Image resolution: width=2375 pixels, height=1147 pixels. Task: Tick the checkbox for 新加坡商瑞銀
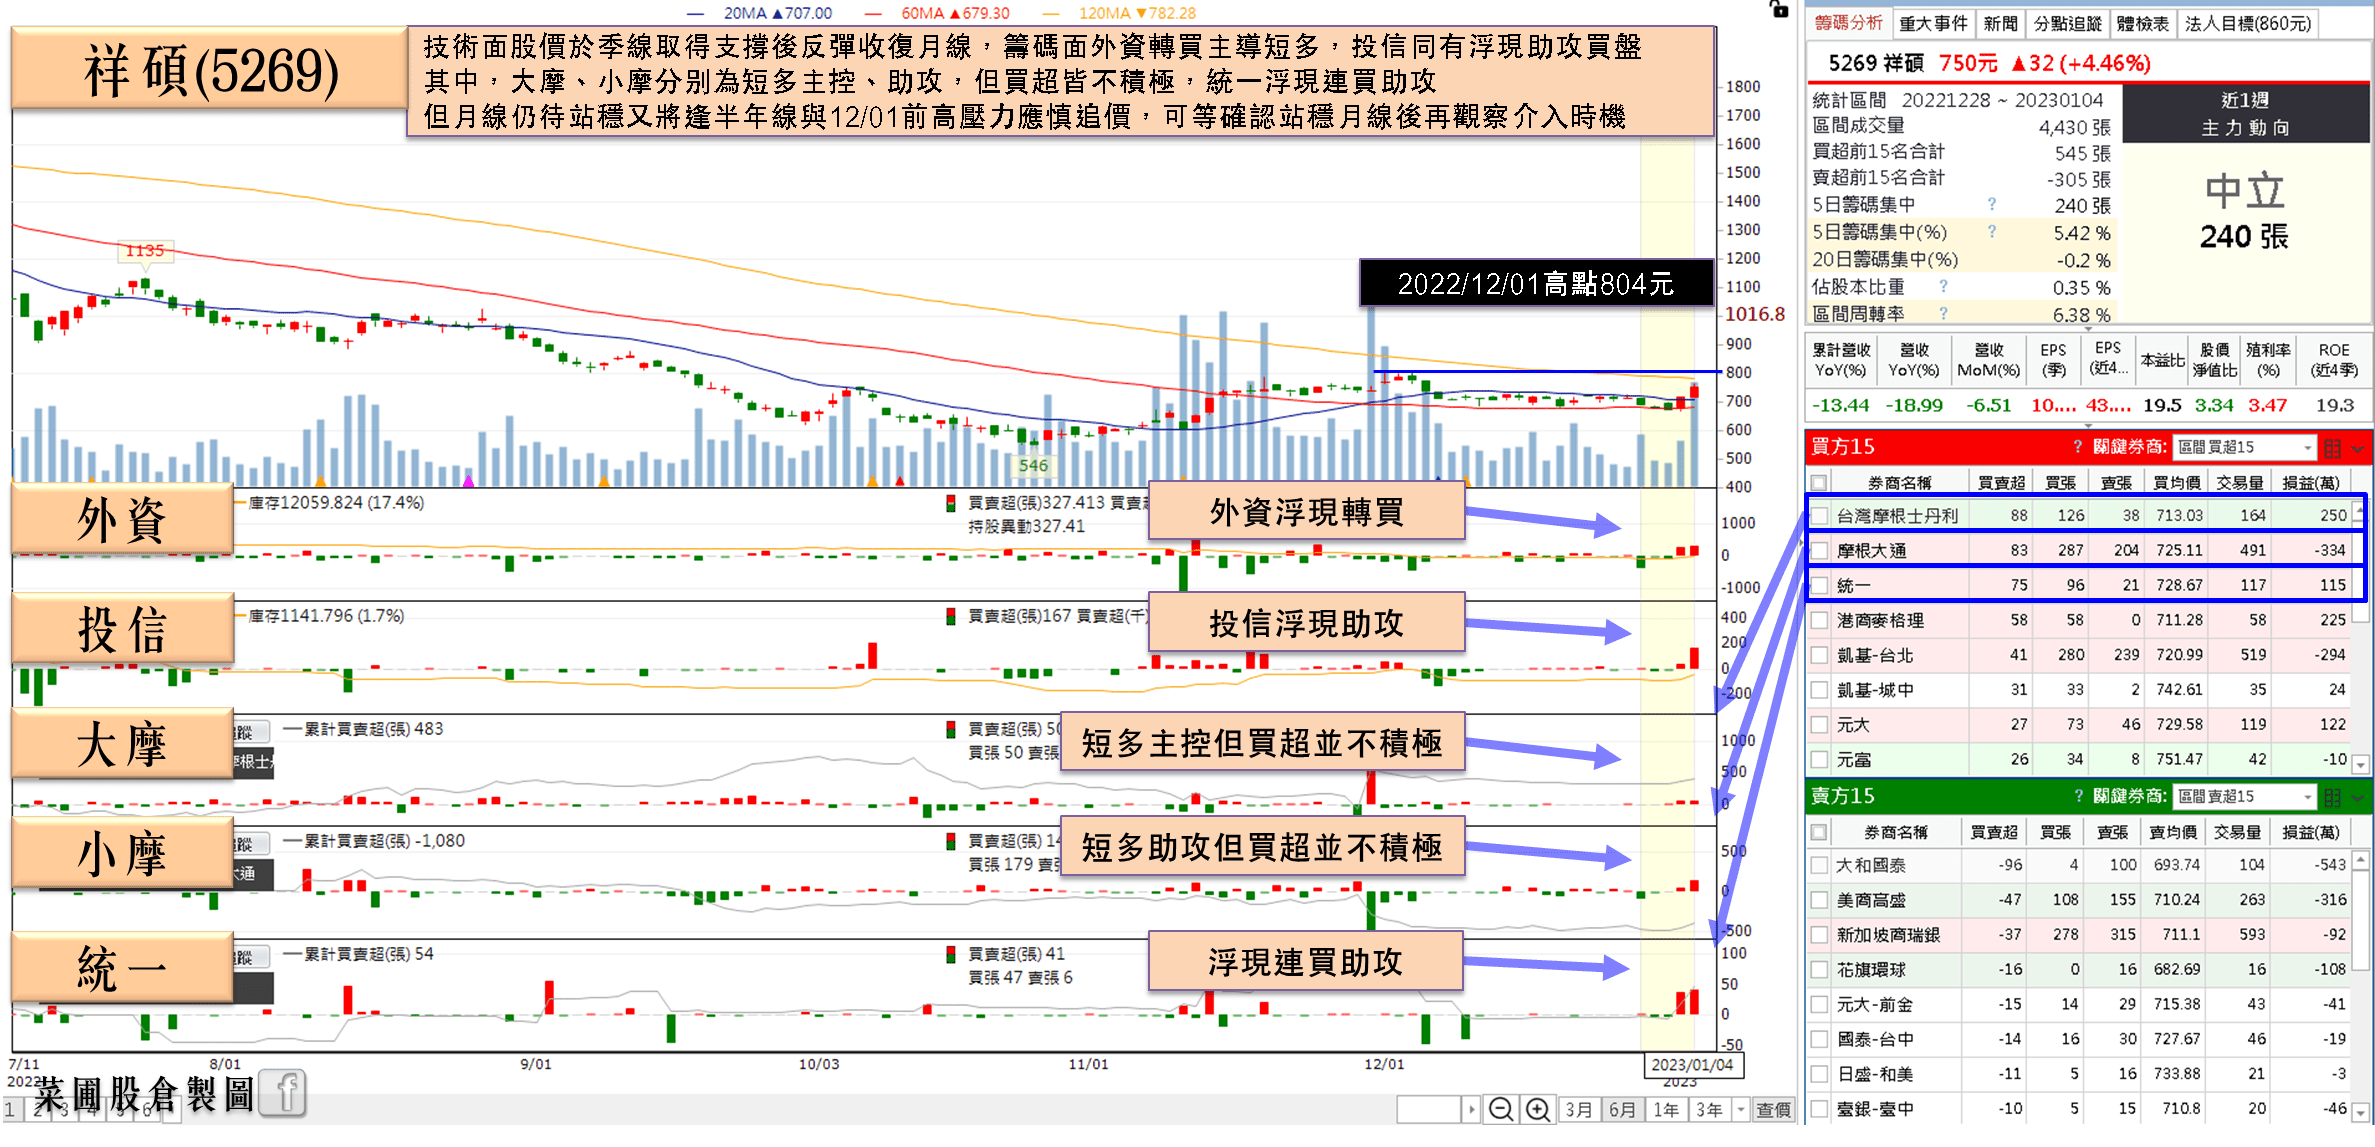click(1820, 935)
